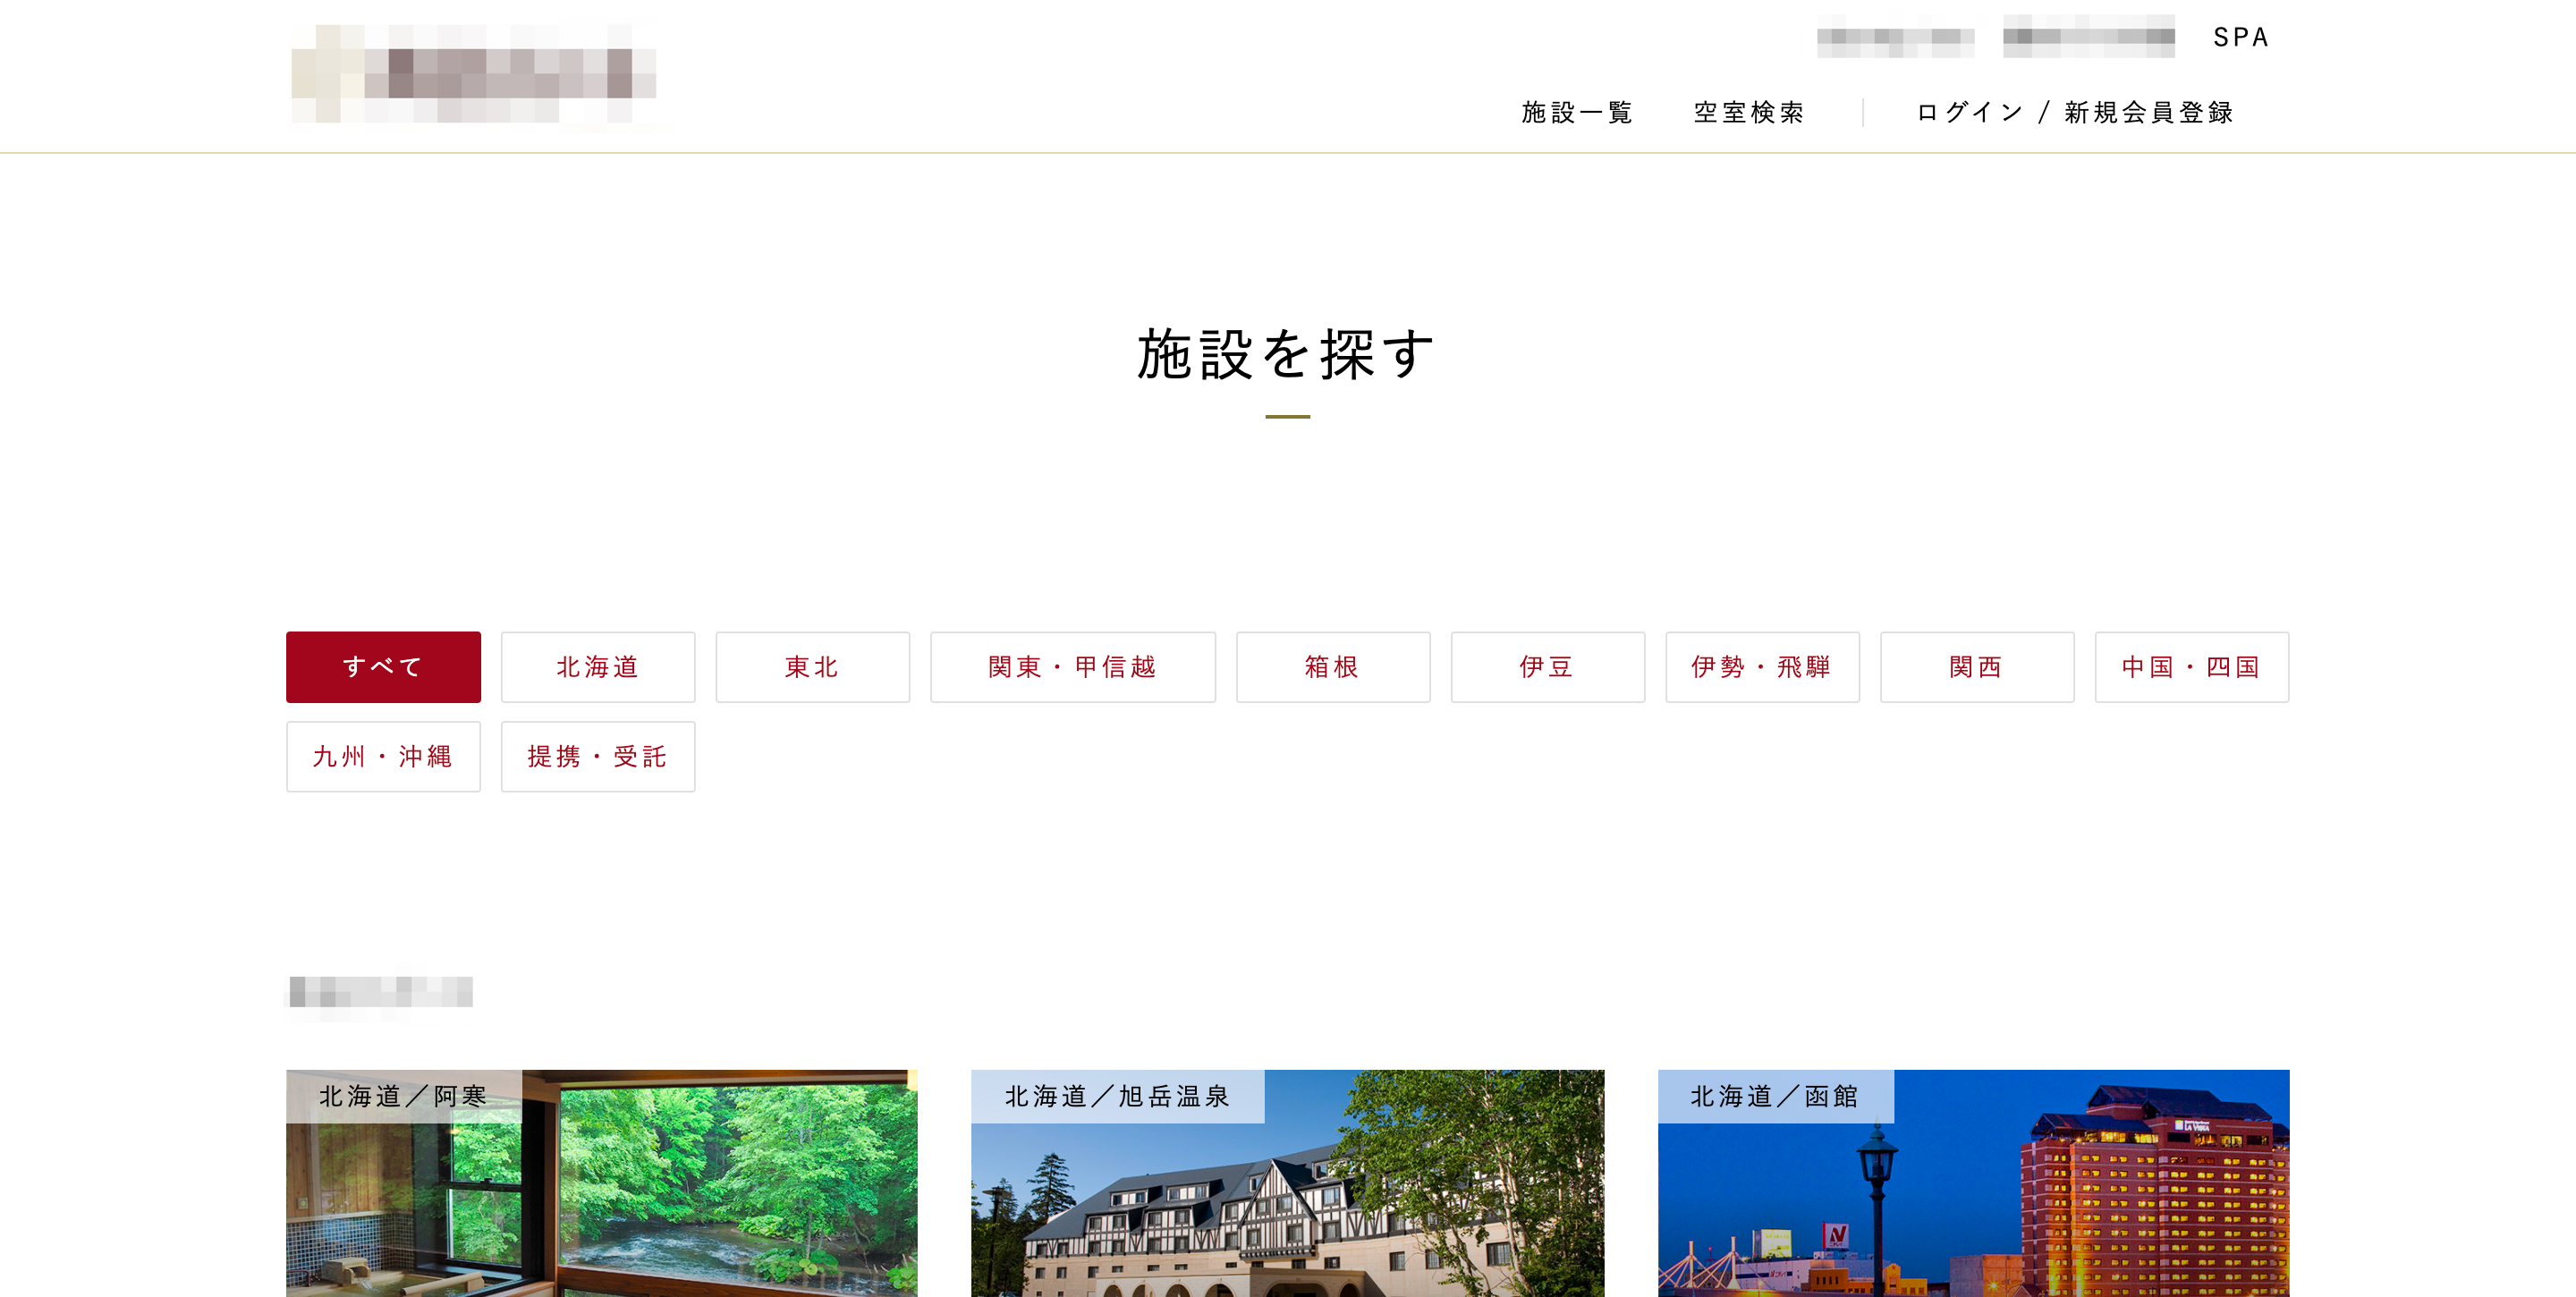This screenshot has height=1297, width=2576.
Task: Select 関西 region filter
Action: (1976, 666)
